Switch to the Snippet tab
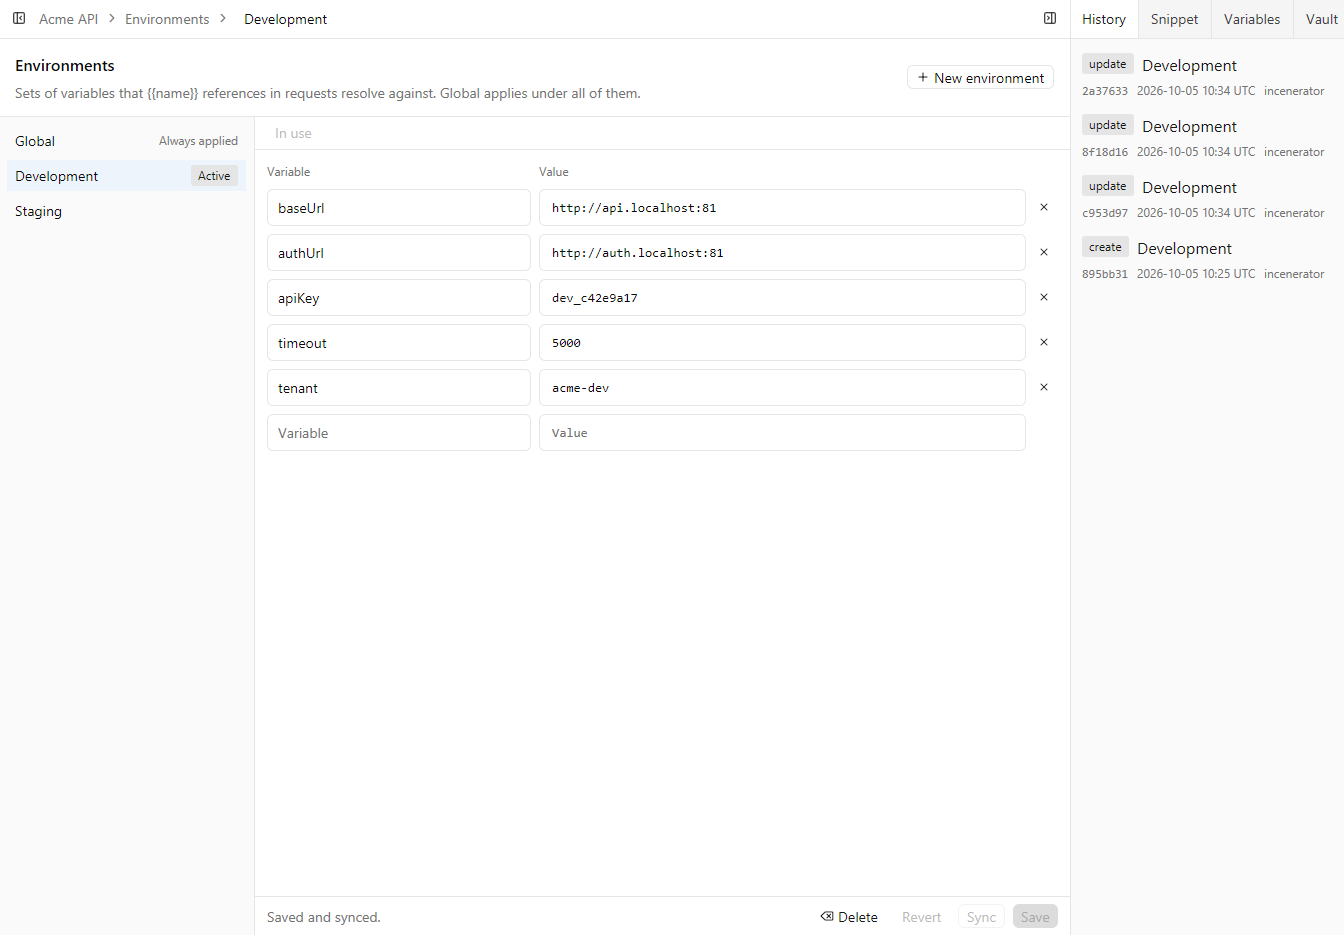This screenshot has height=935, width=1344. pos(1174,19)
